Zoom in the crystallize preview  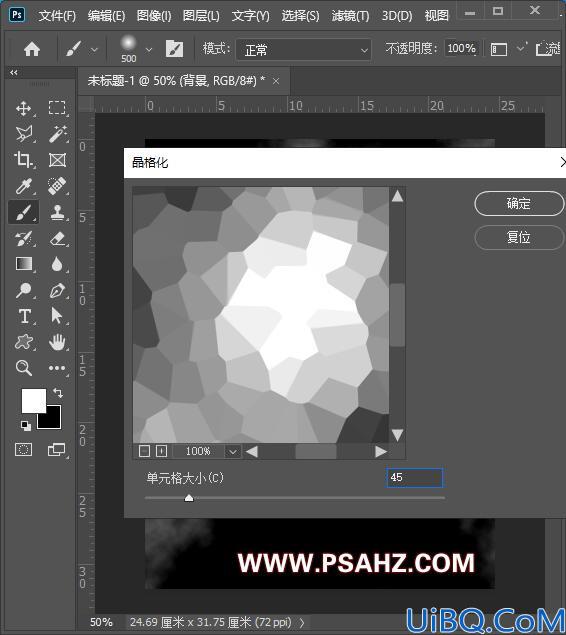coord(162,451)
